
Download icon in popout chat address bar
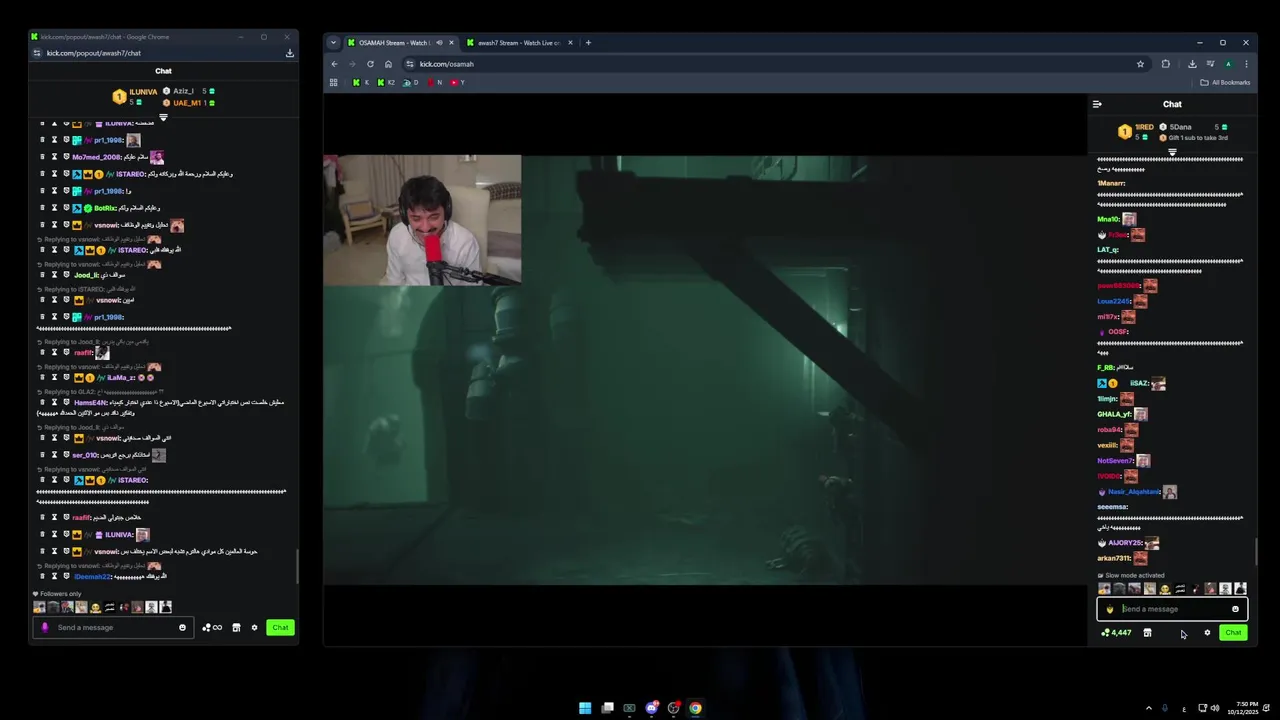point(290,53)
